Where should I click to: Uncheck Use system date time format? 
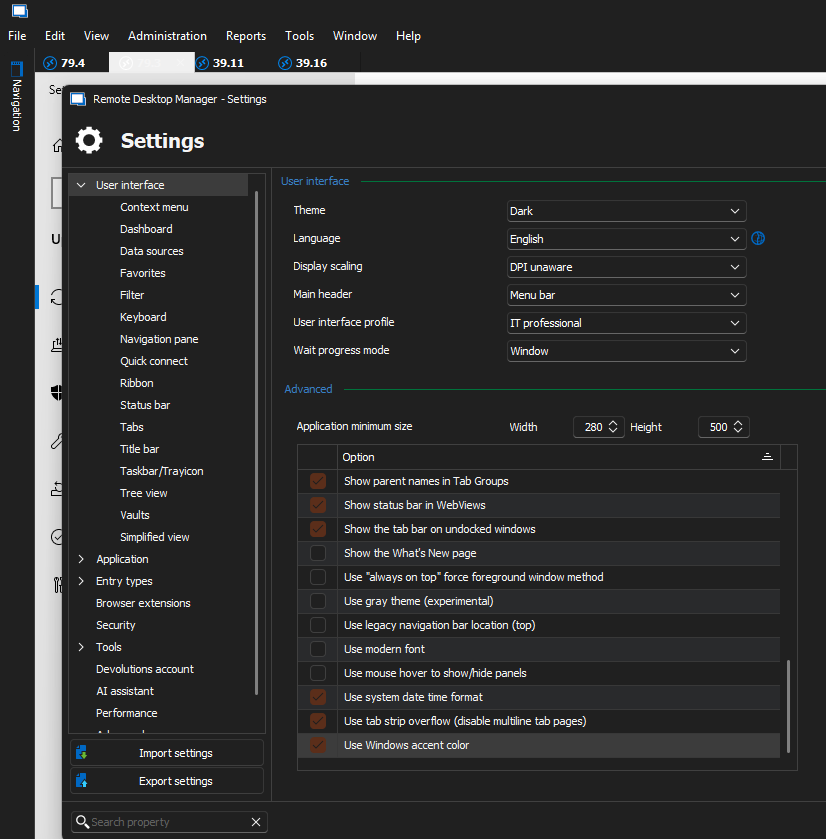pos(318,697)
